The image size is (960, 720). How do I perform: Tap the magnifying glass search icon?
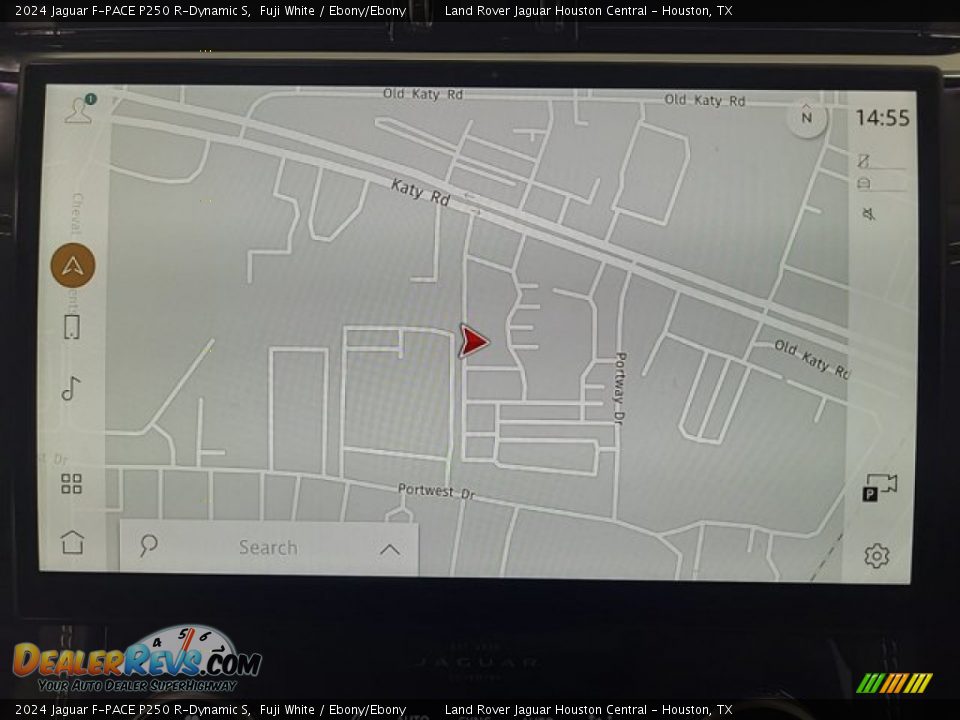[148, 546]
